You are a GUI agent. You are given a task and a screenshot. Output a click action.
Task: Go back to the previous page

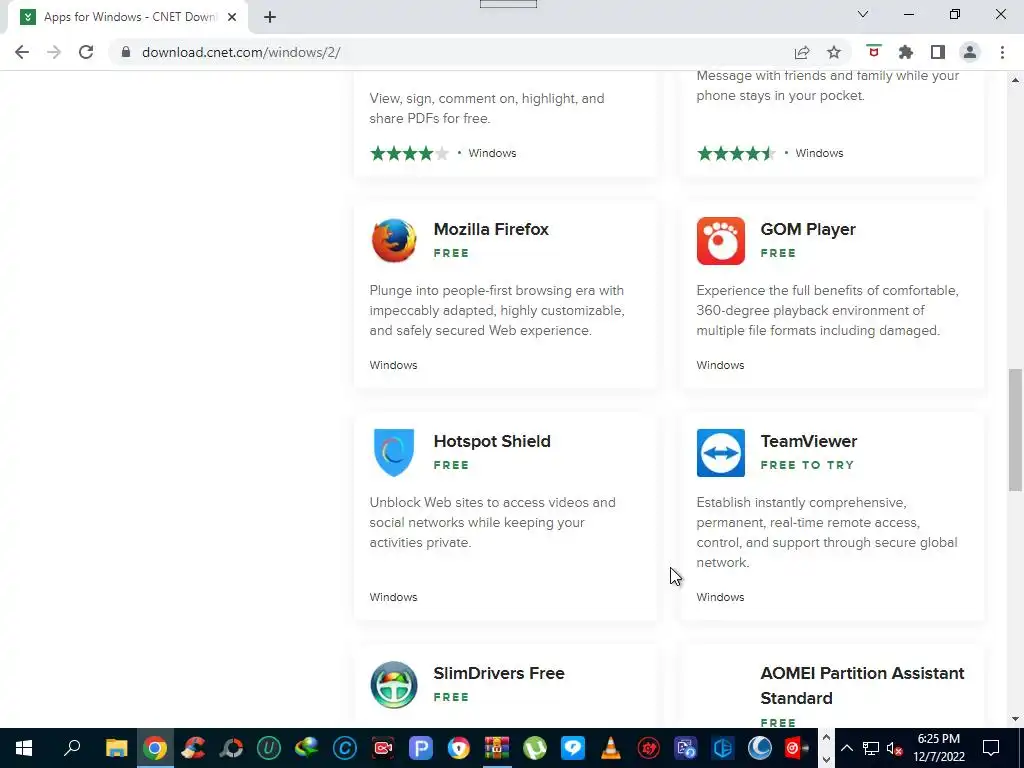coord(22,52)
